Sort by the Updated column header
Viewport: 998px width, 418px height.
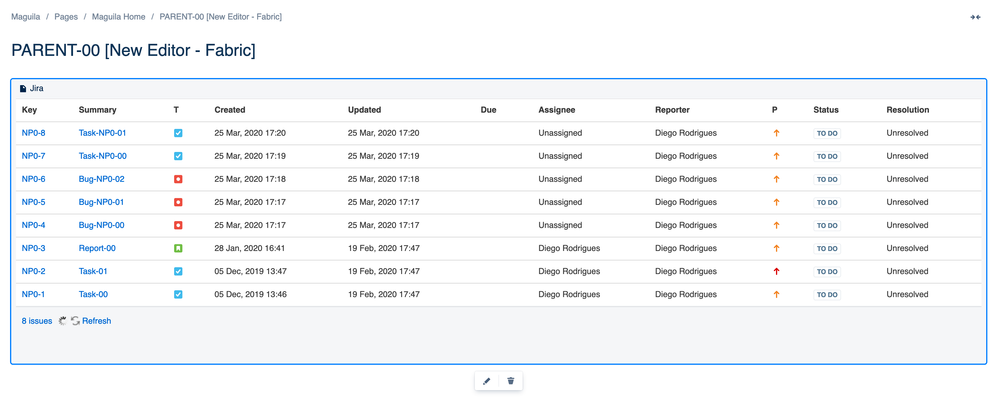click(365, 110)
